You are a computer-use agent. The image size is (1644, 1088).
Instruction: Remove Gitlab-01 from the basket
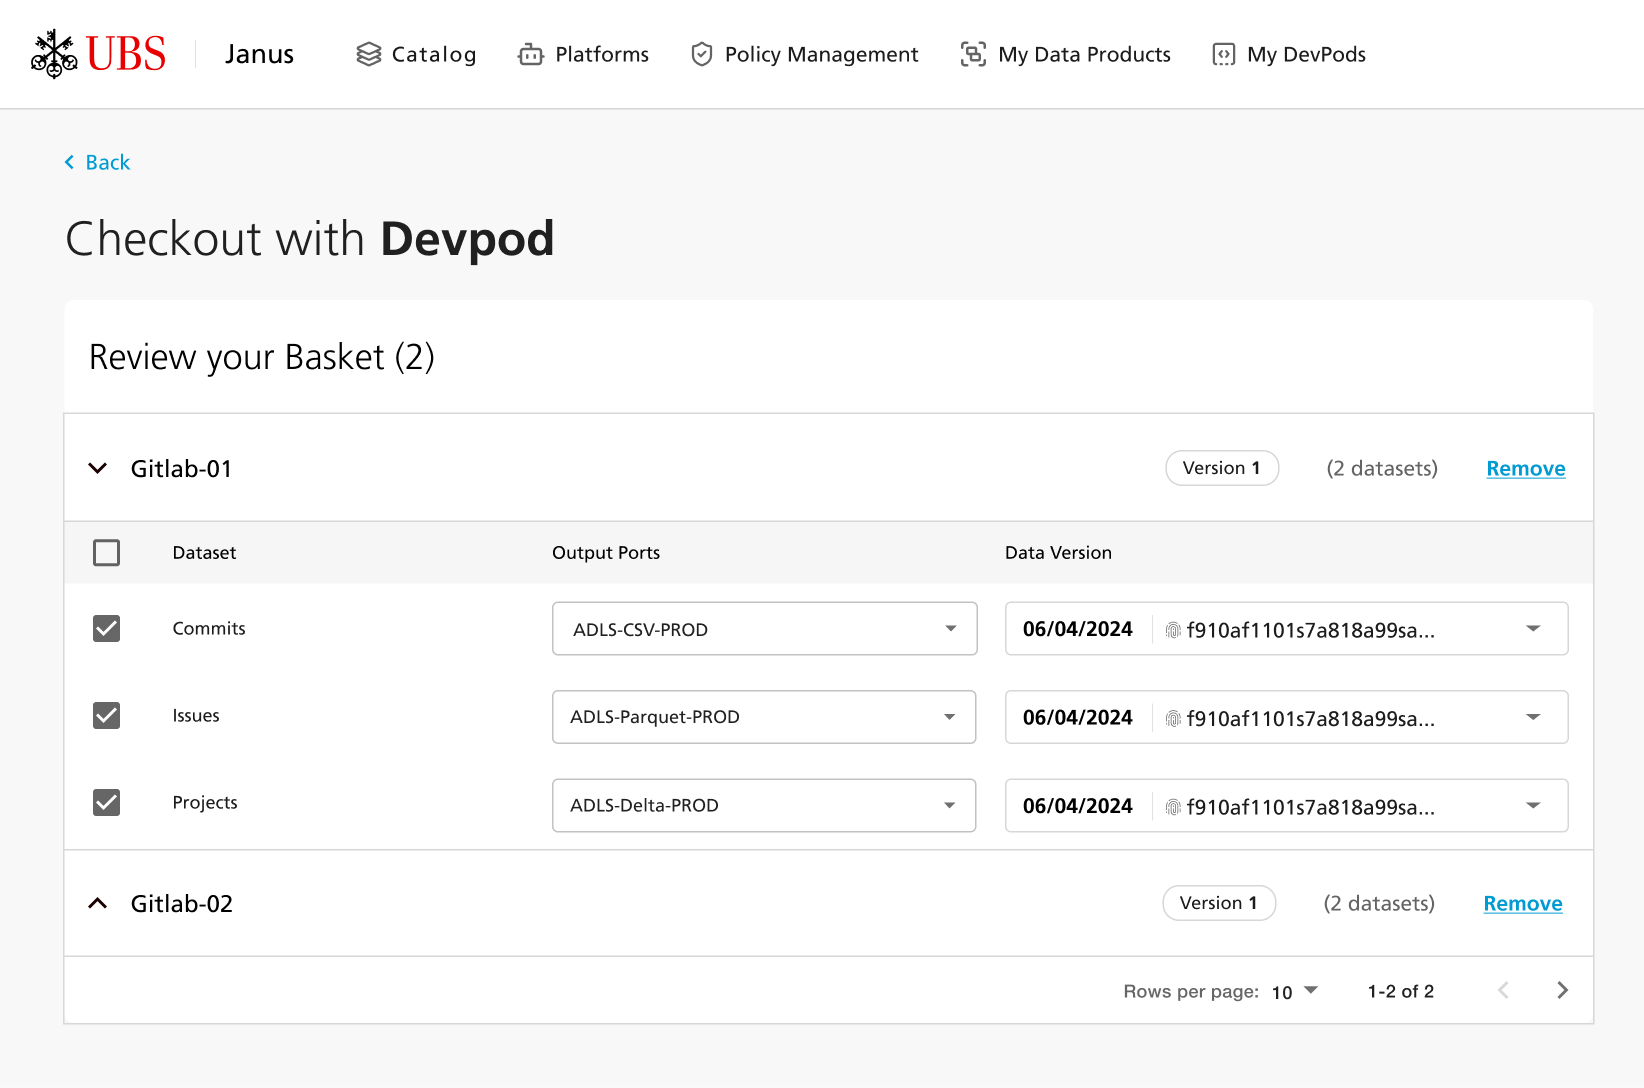(x=1525, y=467)
